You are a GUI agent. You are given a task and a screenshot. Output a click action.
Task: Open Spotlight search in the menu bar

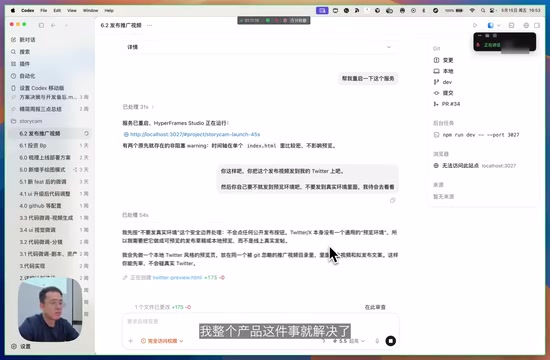483,11
